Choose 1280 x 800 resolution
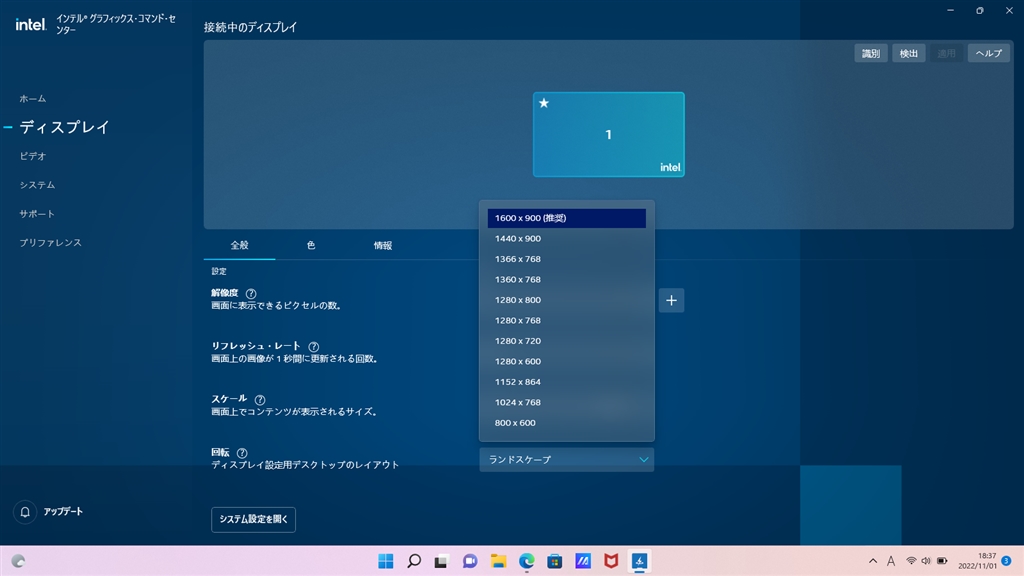Image resolution: width=1024 pixels, height=576 pixels. [567, 300]
